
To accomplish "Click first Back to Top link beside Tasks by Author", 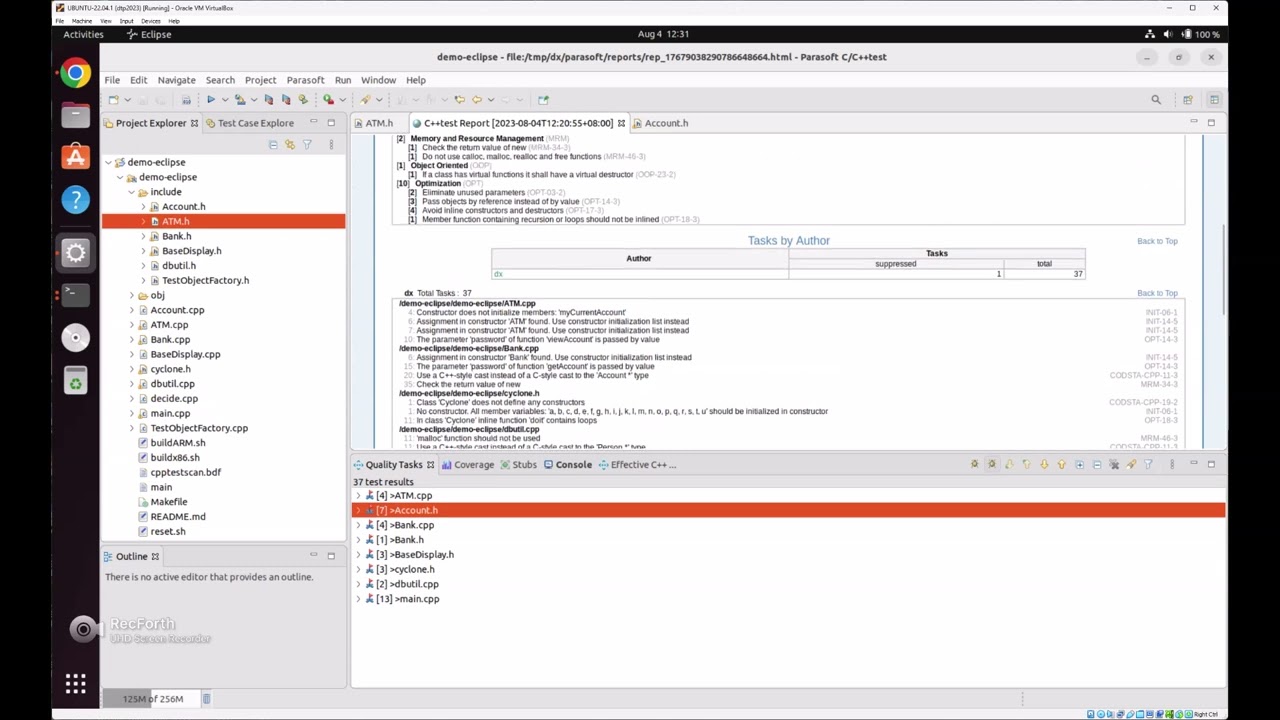I will (x=1157, y=241).
